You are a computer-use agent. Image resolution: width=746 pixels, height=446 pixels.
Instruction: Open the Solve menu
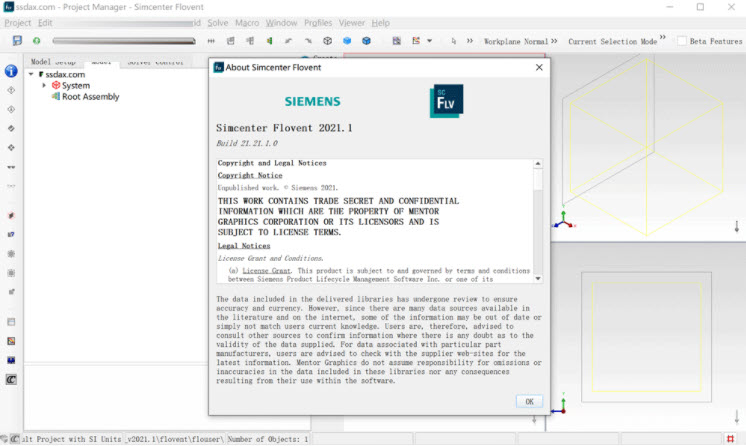pyautogui.click(x=218, y=22)
